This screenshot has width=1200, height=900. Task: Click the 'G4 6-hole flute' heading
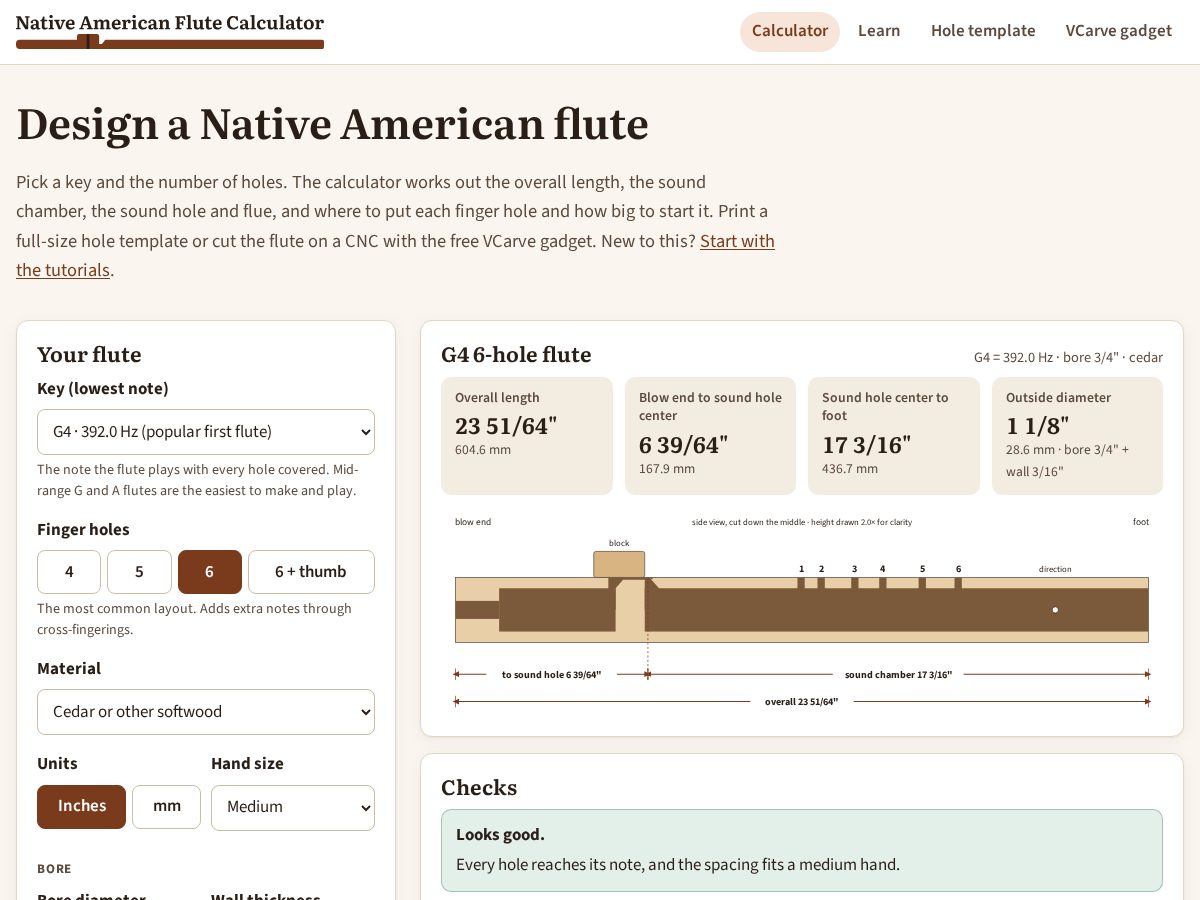(516, 355)
